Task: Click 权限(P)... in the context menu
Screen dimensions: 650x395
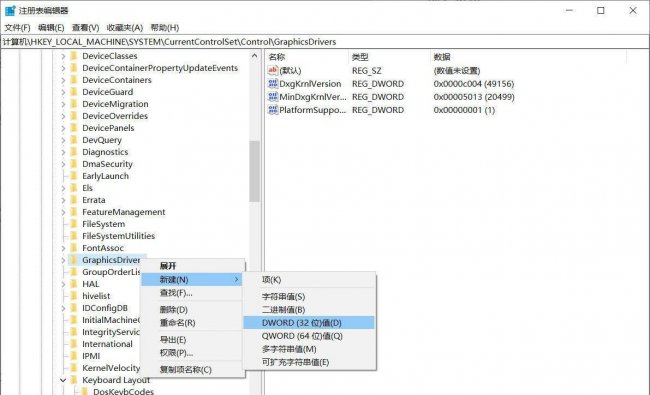Action: (x=192, y=353)
